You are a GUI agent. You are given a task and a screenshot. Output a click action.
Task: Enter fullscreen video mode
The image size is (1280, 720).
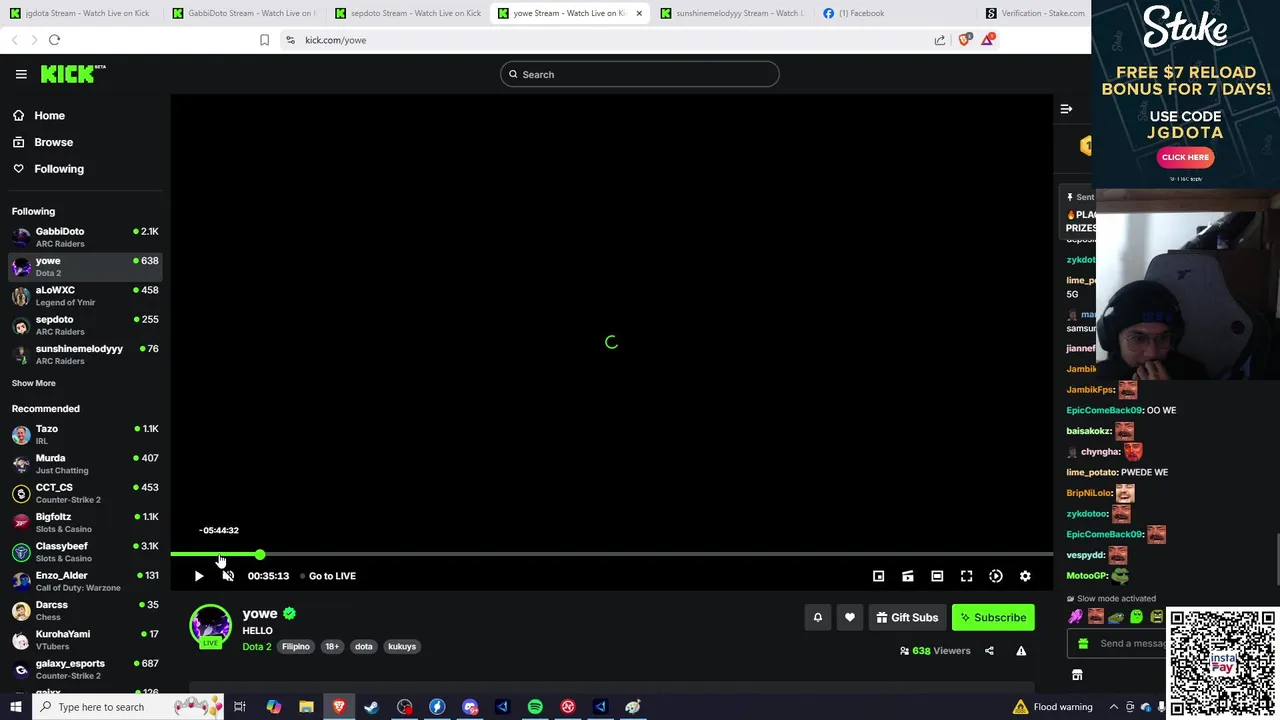(x=966, y=576)
